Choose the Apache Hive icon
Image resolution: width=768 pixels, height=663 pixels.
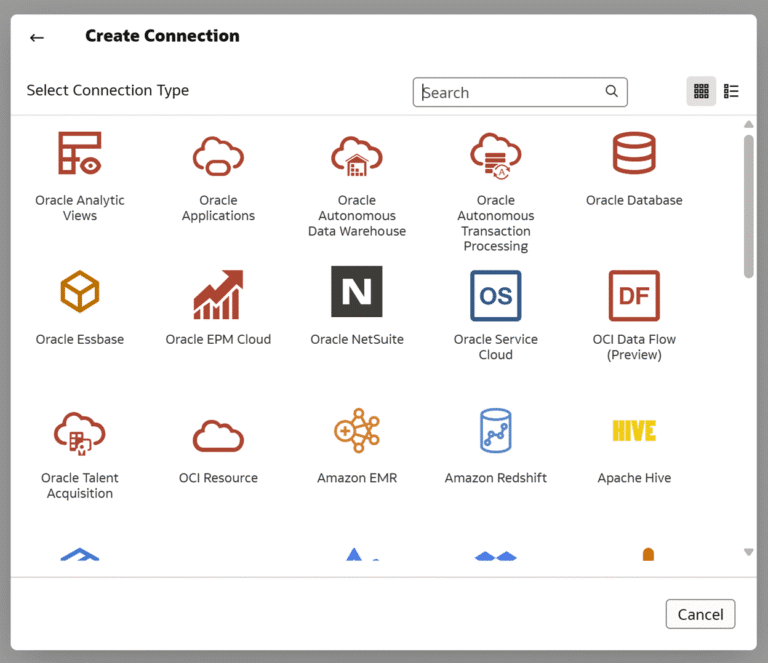tap(634, 430)
